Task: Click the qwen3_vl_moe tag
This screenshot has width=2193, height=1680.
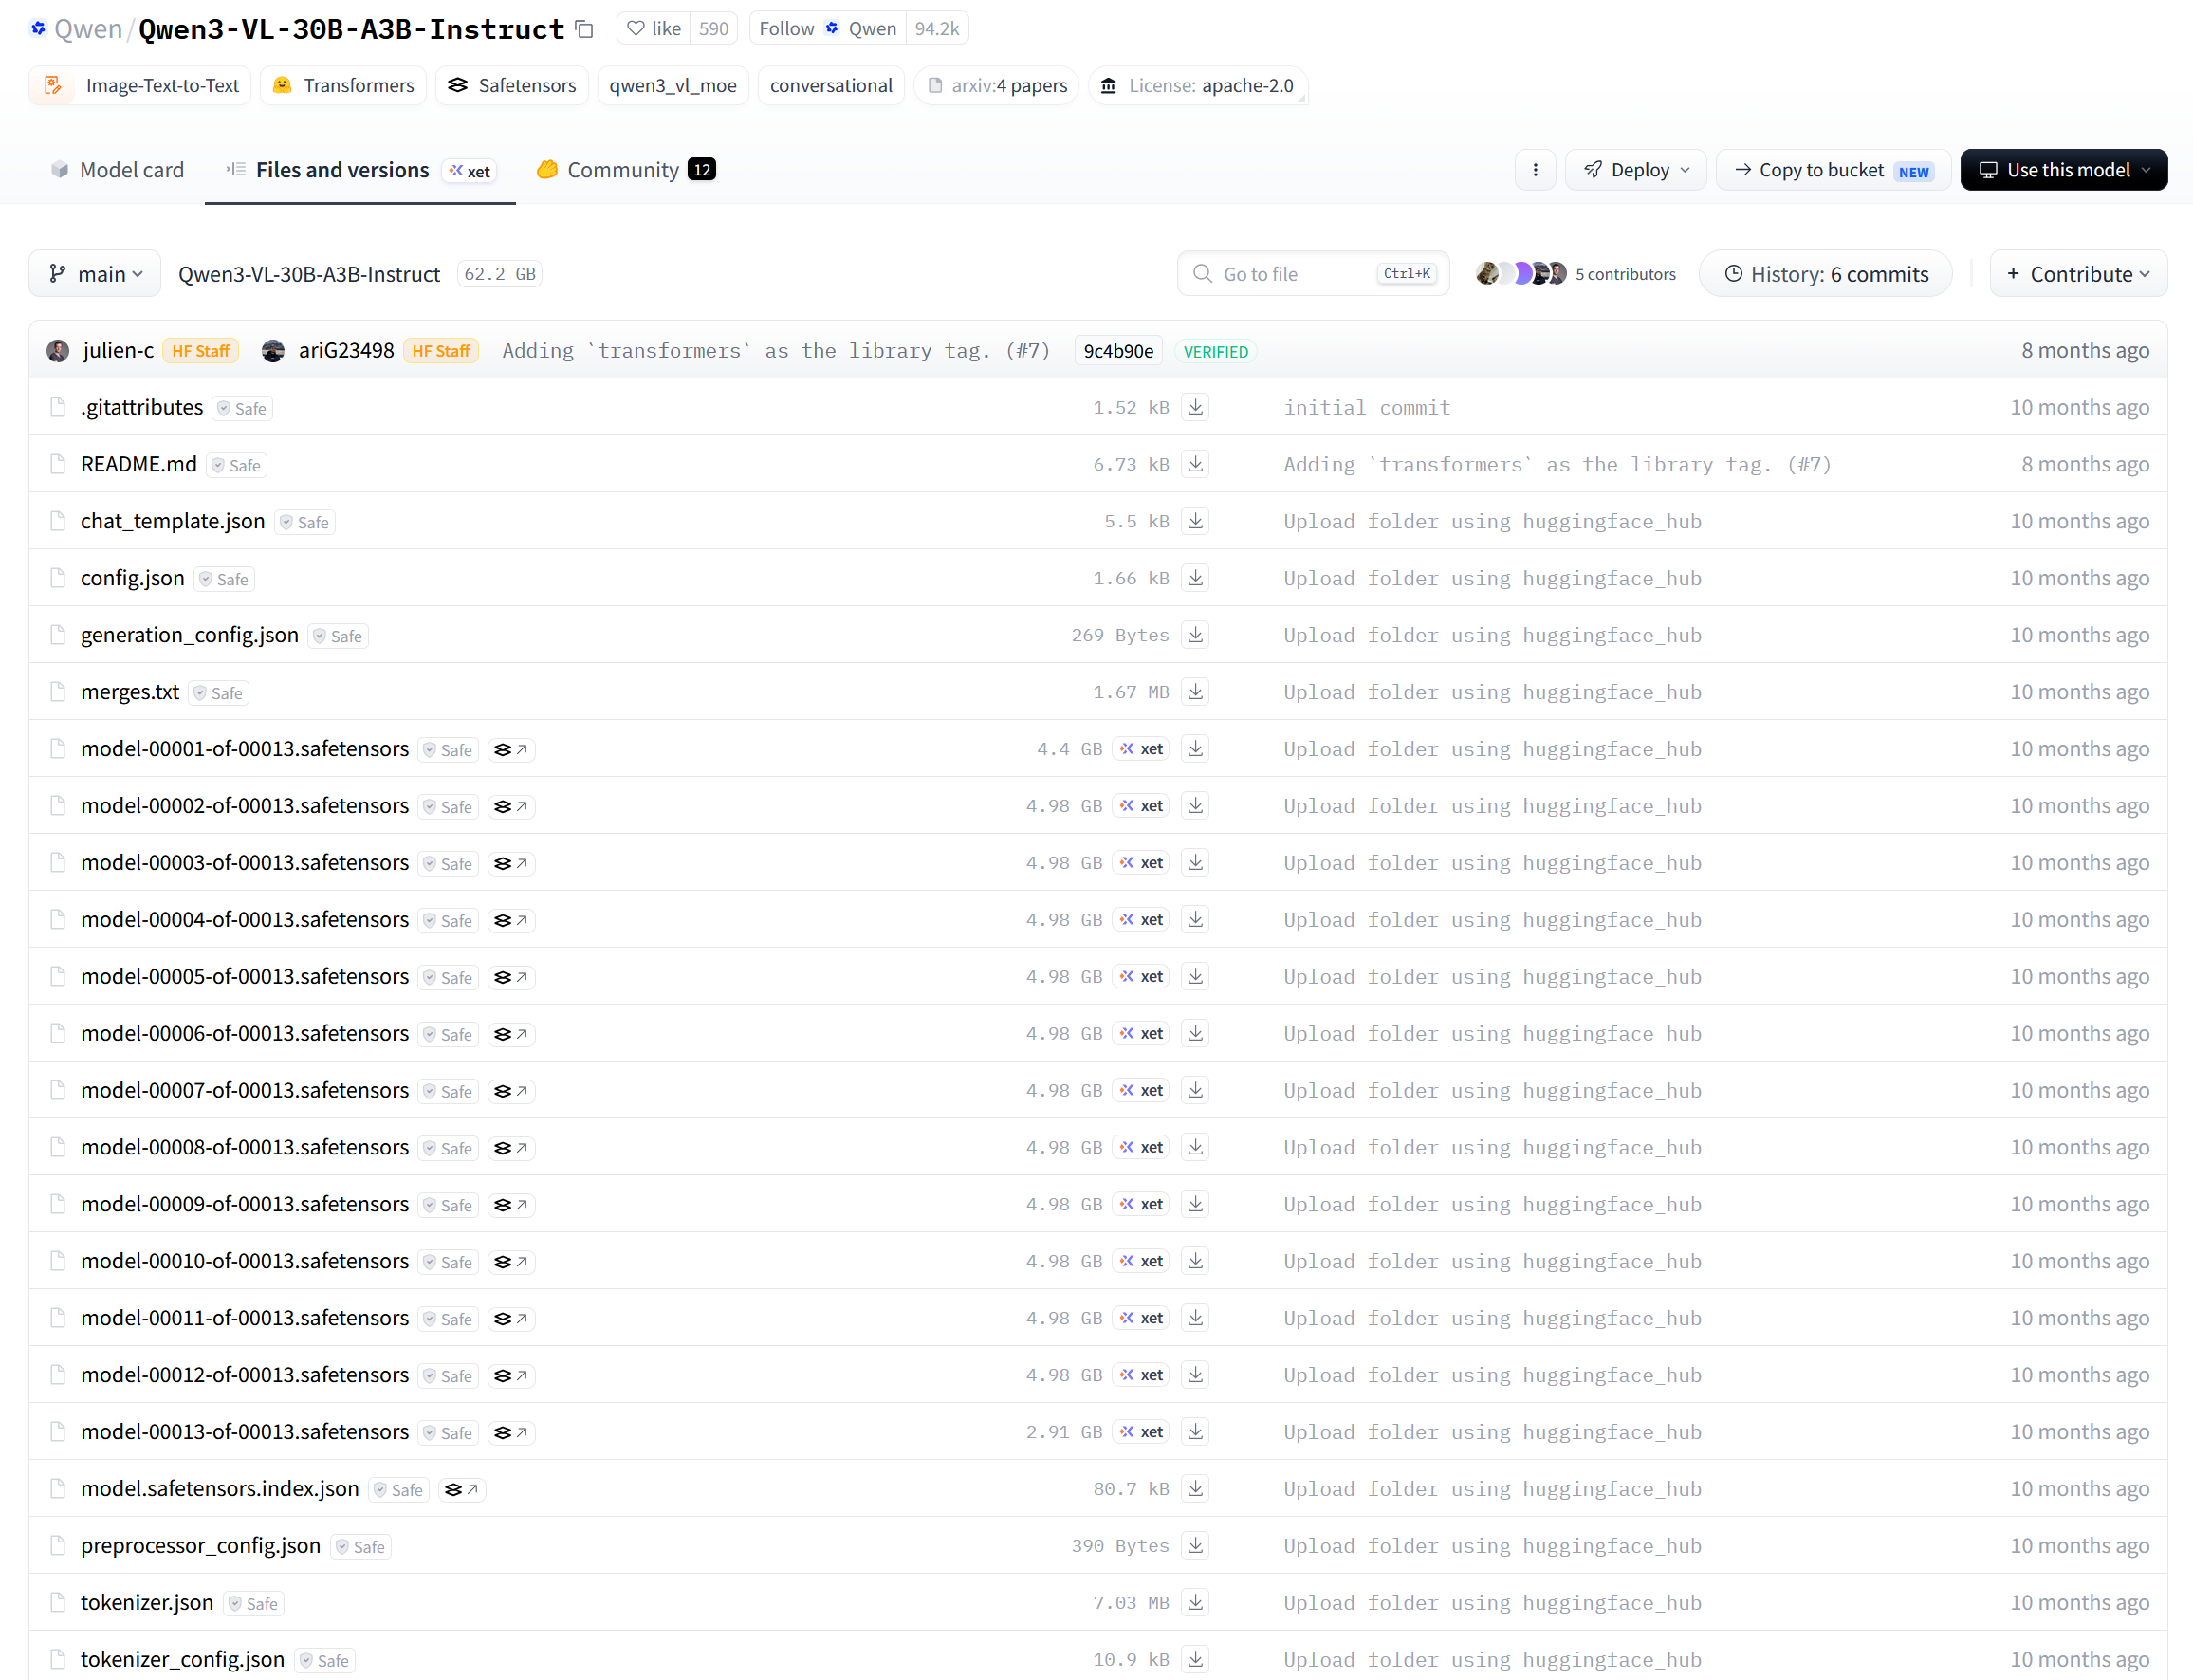Action: pos(673,86)
